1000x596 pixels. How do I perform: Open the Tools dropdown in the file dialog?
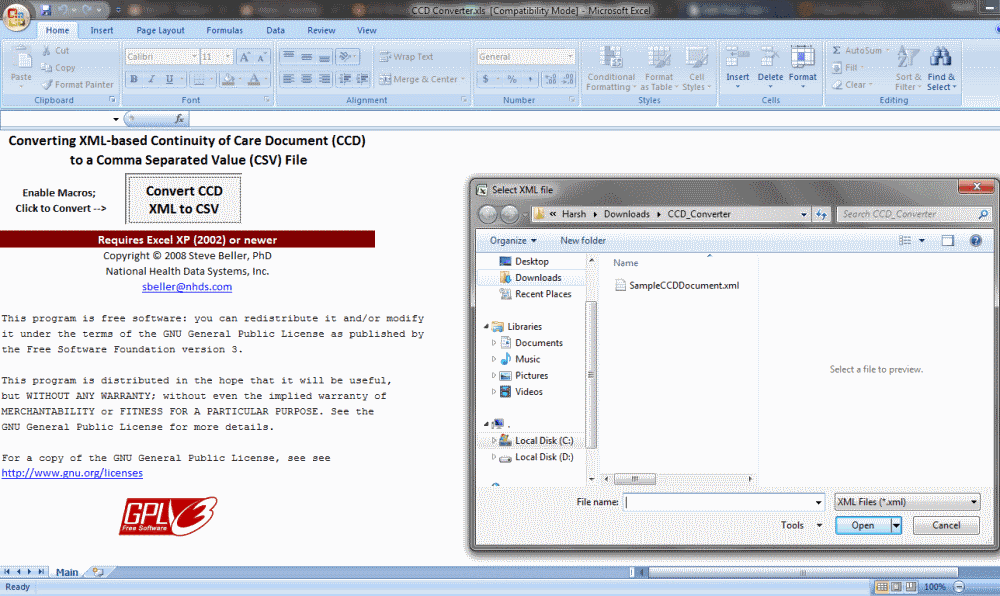tap(801, 525)
